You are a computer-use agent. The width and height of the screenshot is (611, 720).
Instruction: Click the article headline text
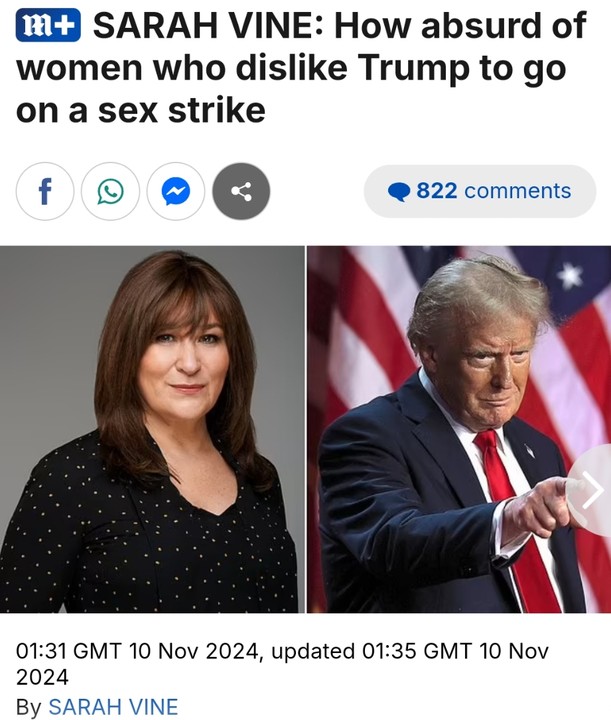(301, 68)
